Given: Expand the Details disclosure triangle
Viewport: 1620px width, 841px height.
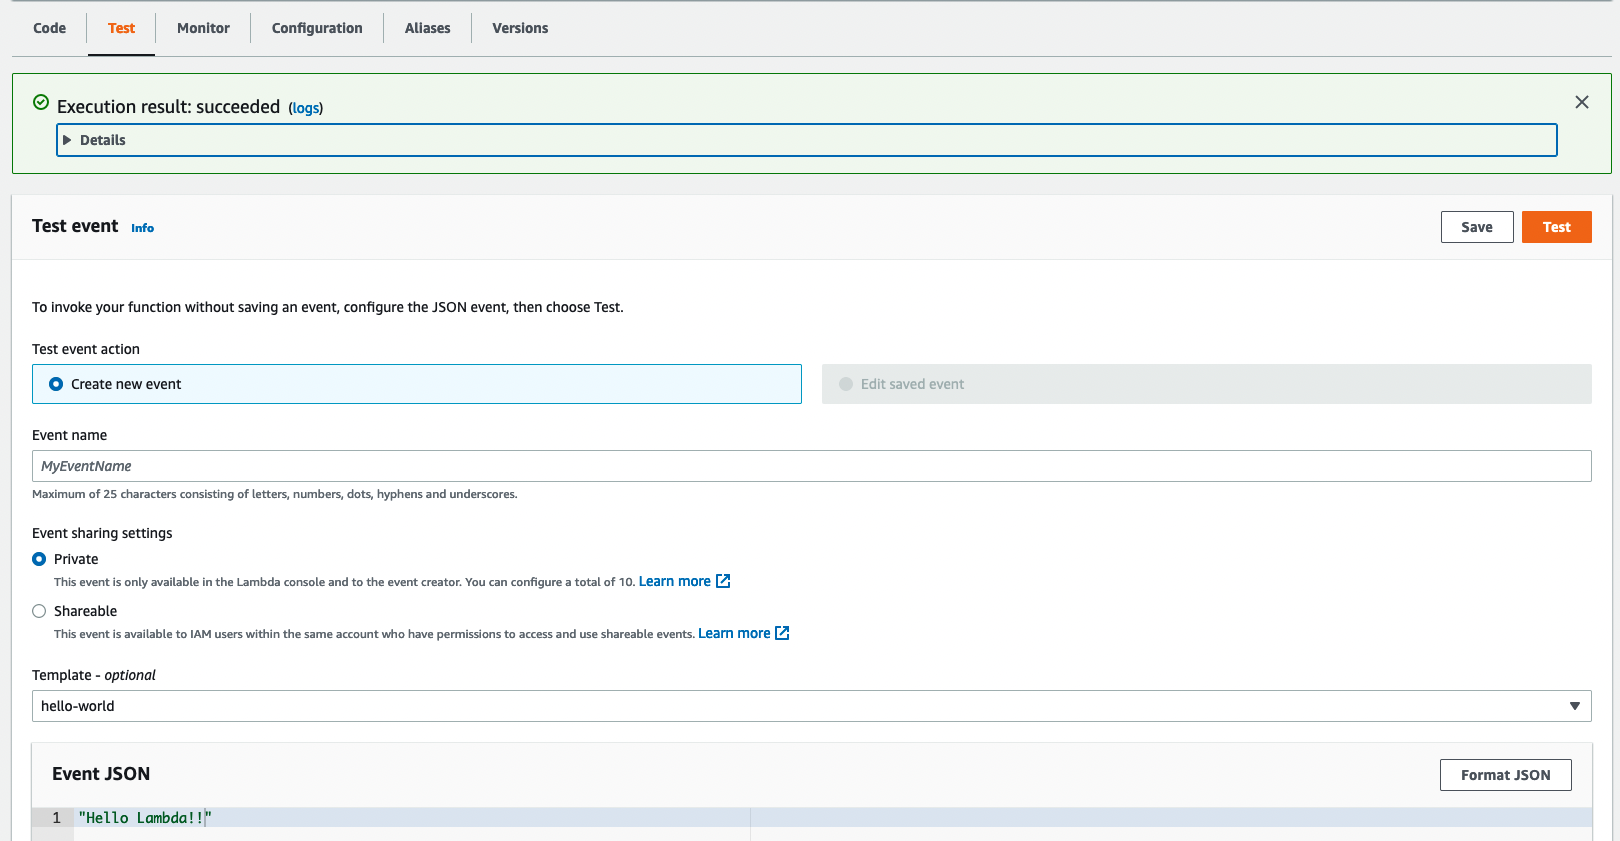Looking at the screenshot, I should 67,140.
